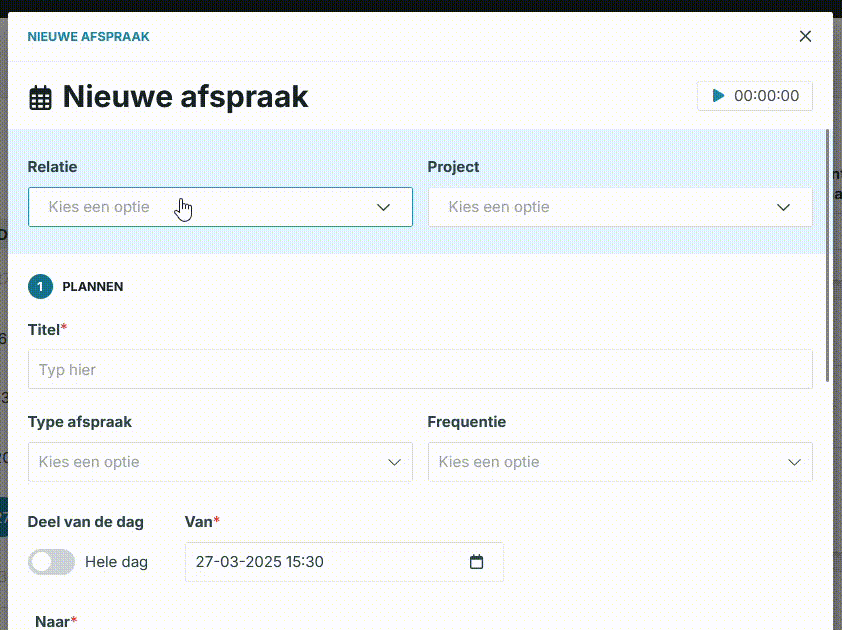Viewport: 842px width, 630px height.
Task: Click the Van date-time field
Action: click(x=344, y=562)
